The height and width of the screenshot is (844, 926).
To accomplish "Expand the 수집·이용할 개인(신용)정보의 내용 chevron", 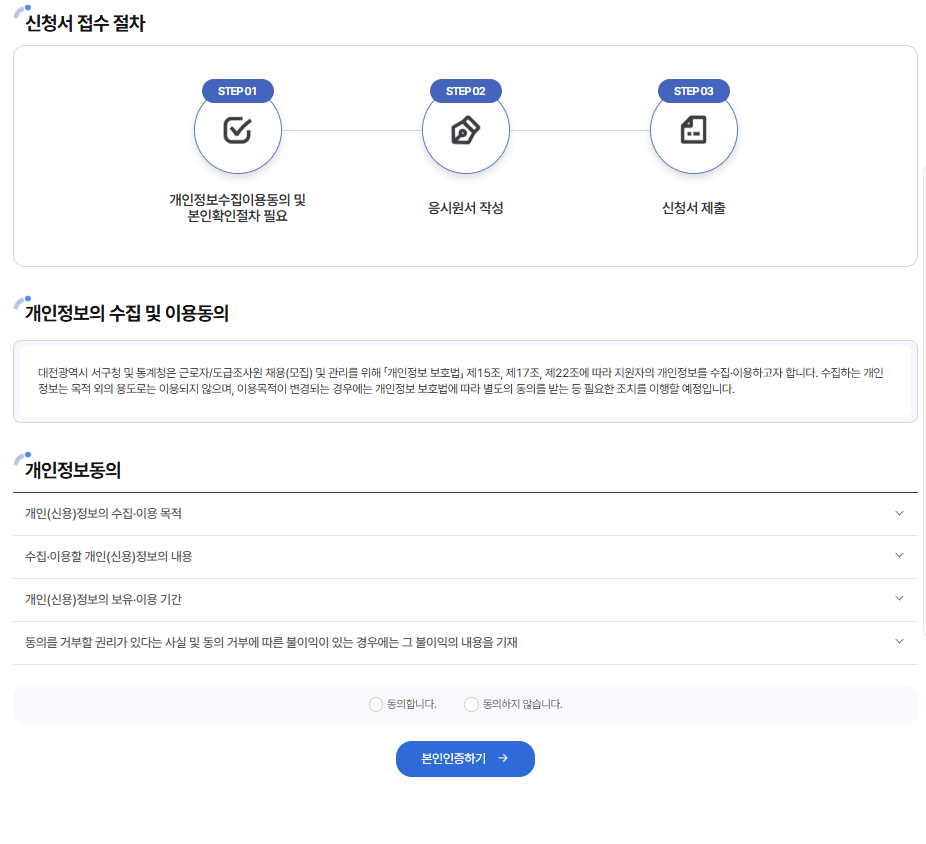I will click(899, 556).
